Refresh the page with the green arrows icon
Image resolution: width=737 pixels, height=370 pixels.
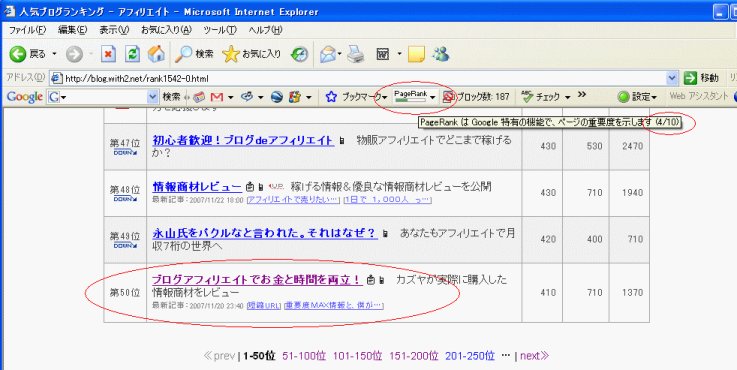(x=133, y=55)
